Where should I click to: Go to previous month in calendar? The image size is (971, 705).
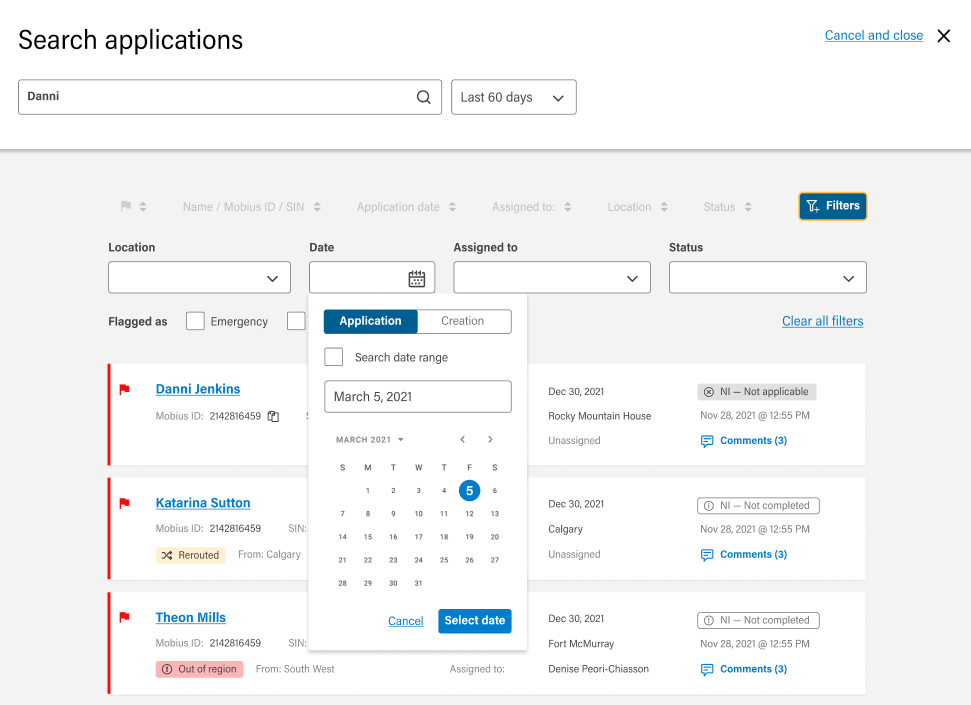click(463, 439)
